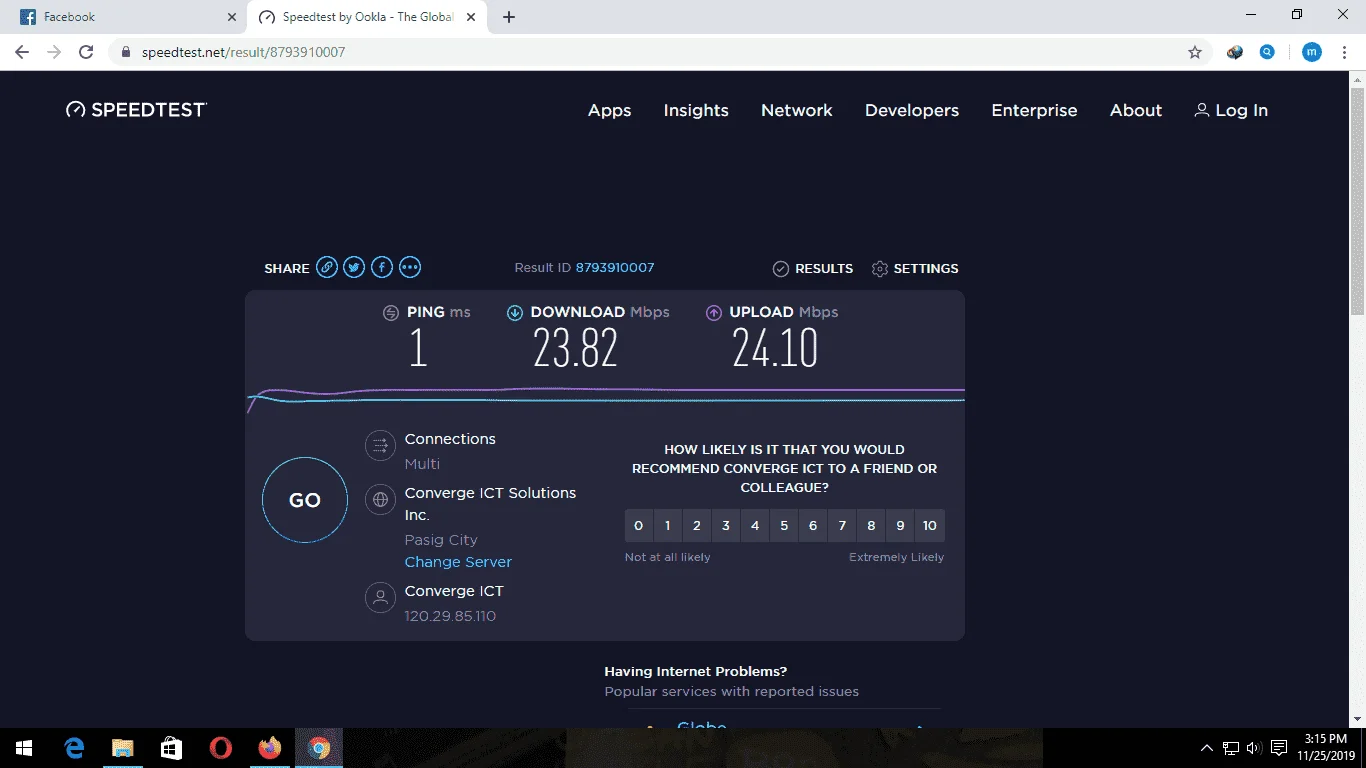
Task: Click the 24.10 upload speed value
Action: pos(775,349)
